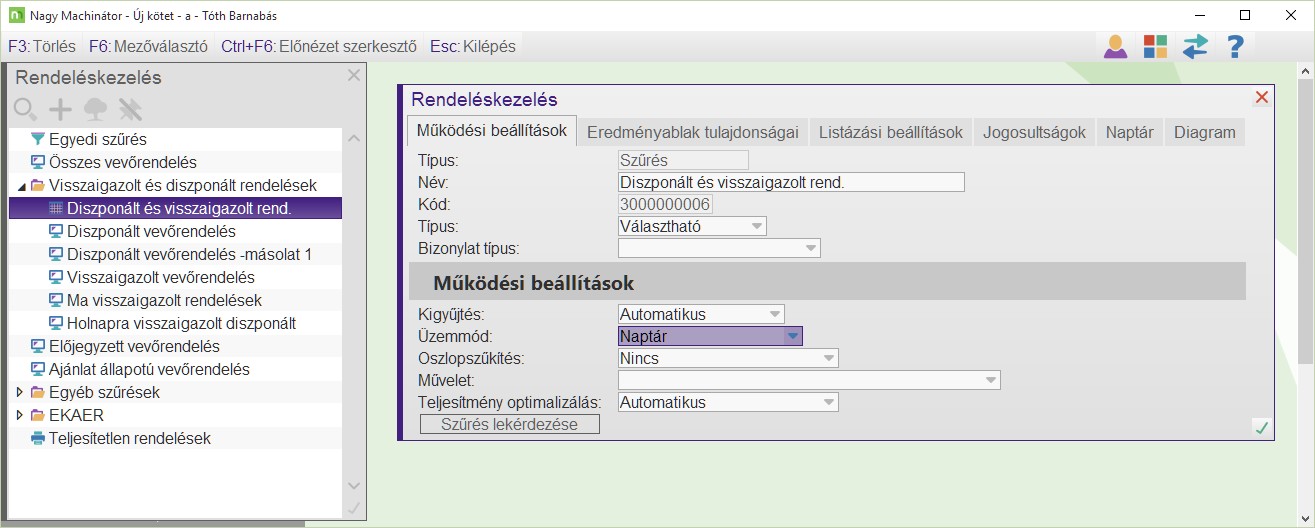
Task: Open the colored tiles menu icon
Action: [x=1155, y=46]
